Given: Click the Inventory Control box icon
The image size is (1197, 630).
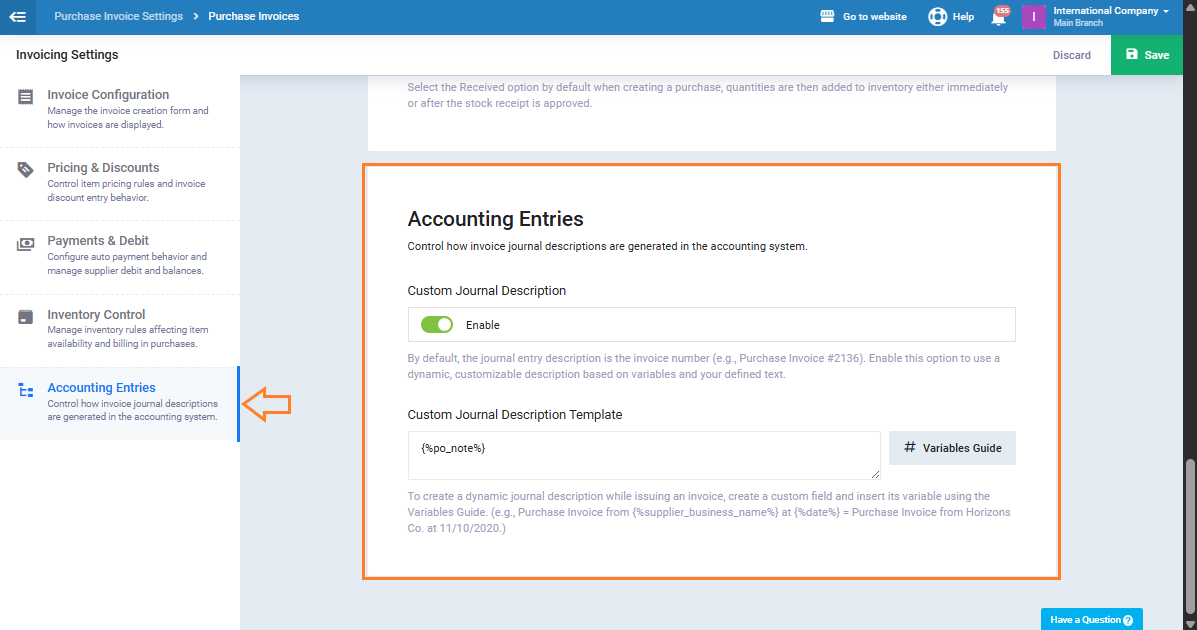Looking at the screenshot, I should 26,317.
